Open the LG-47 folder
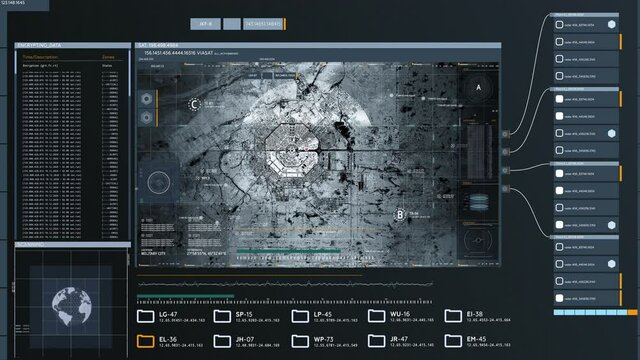Screen dimensions: 640x360 point(145,316)
